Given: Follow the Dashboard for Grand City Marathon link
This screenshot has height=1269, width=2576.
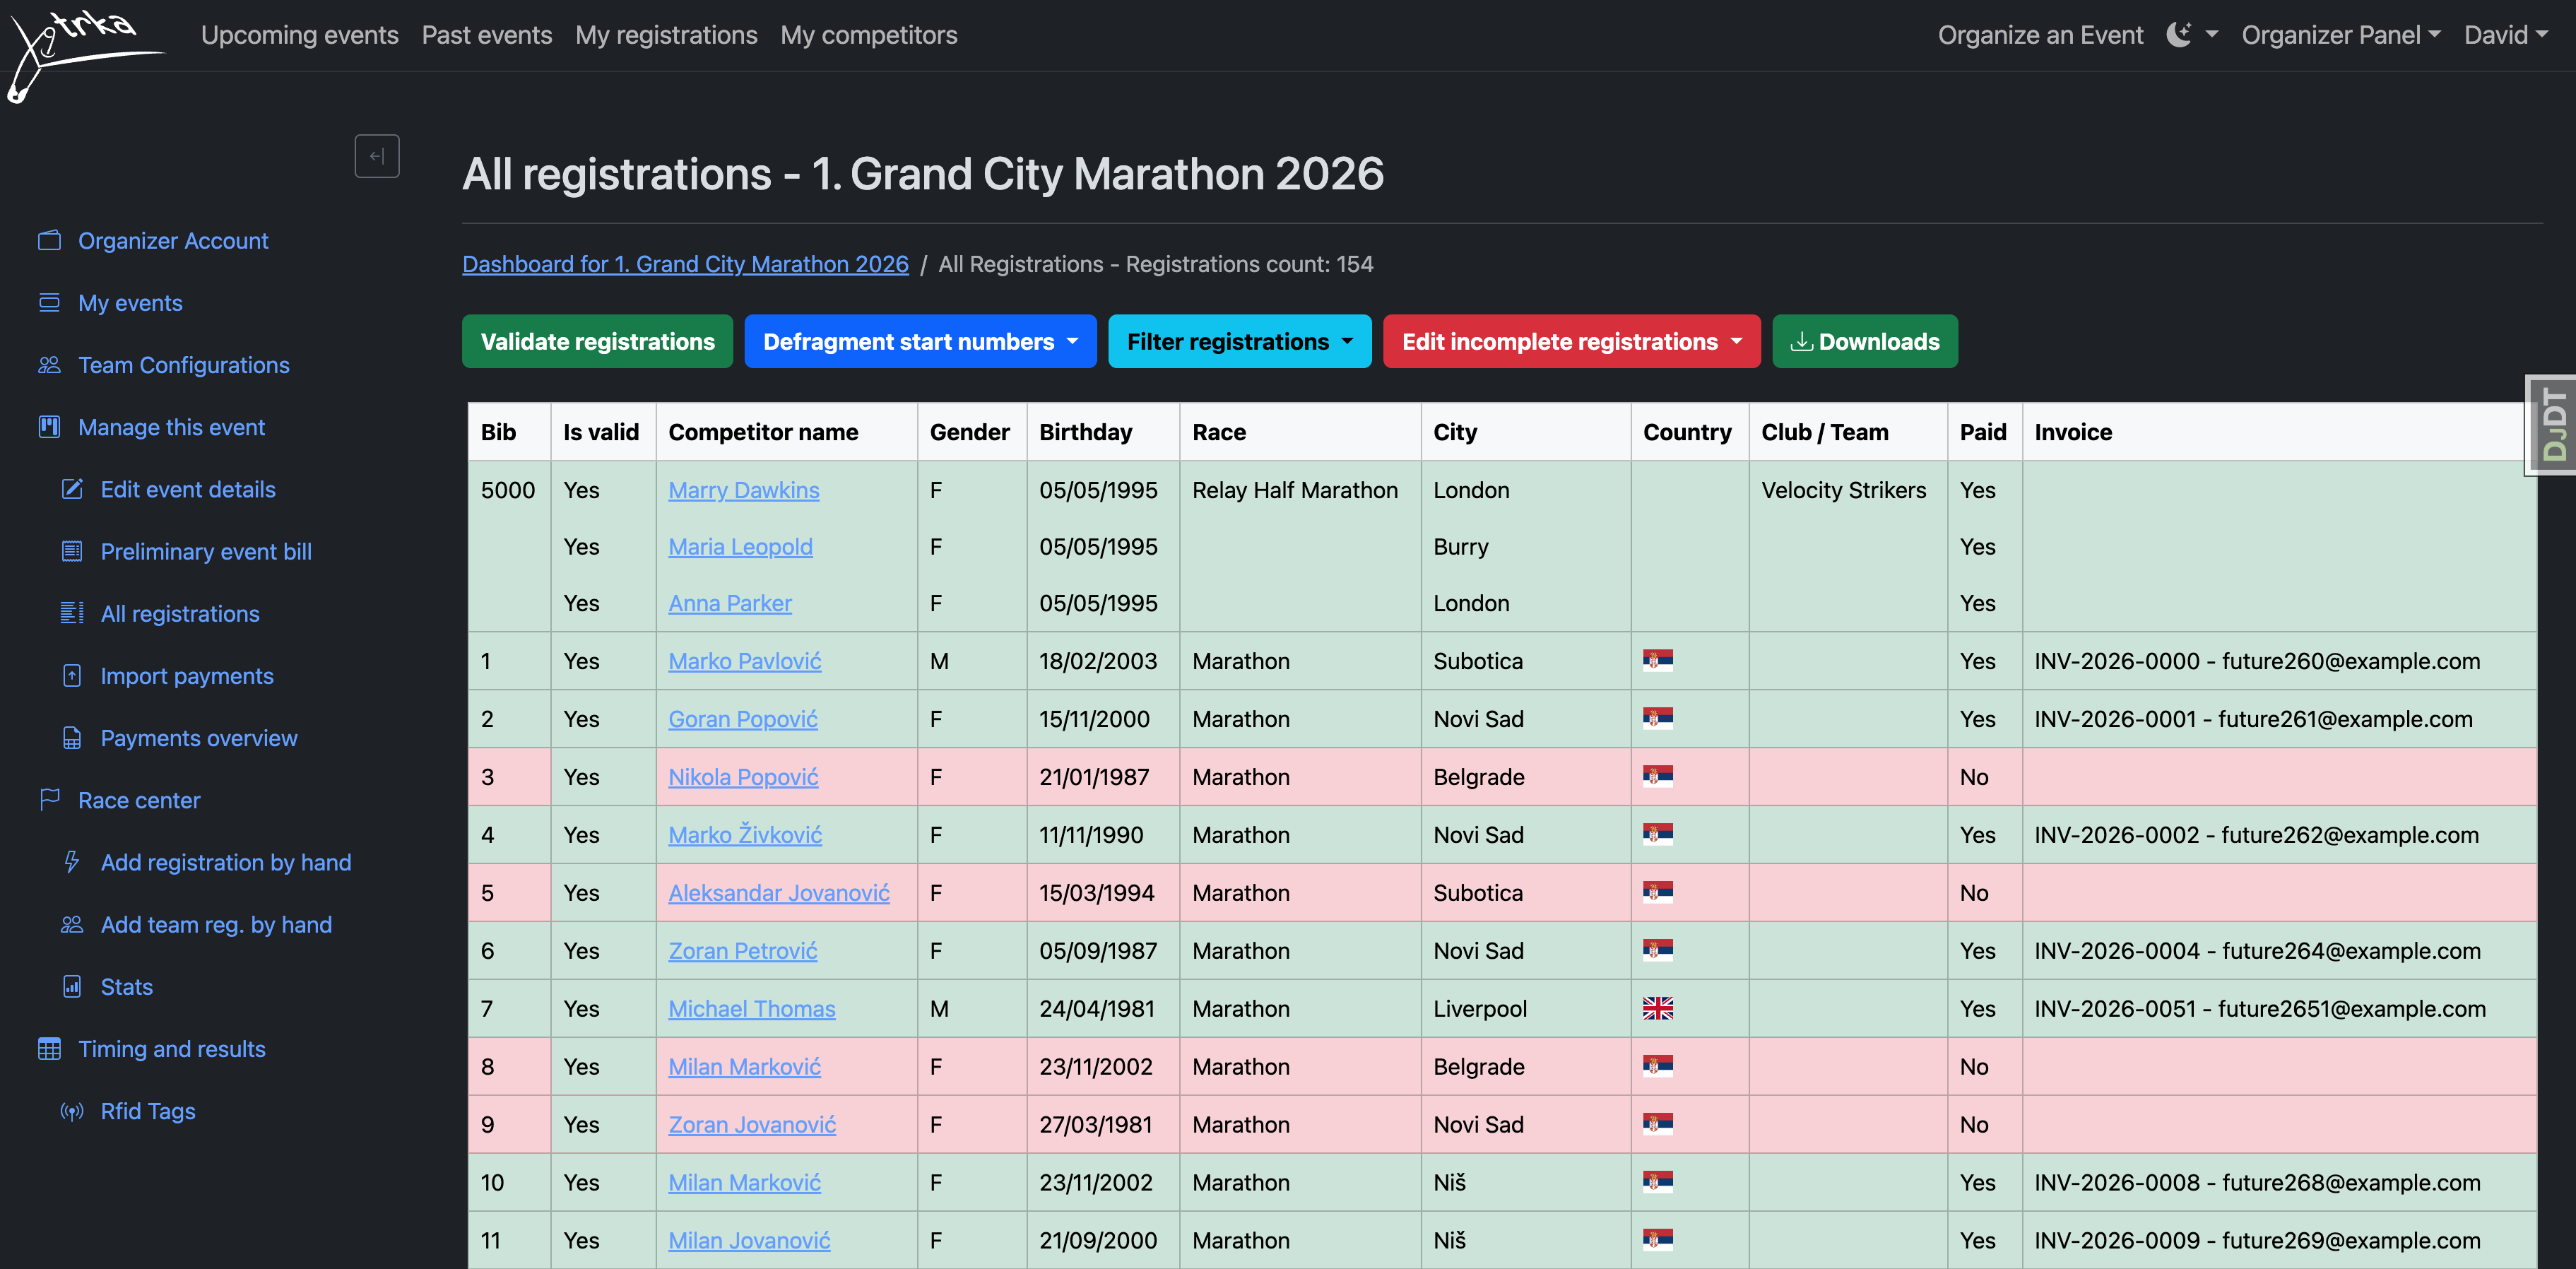Looking at the screenshot, I should [x=685, y=264].
